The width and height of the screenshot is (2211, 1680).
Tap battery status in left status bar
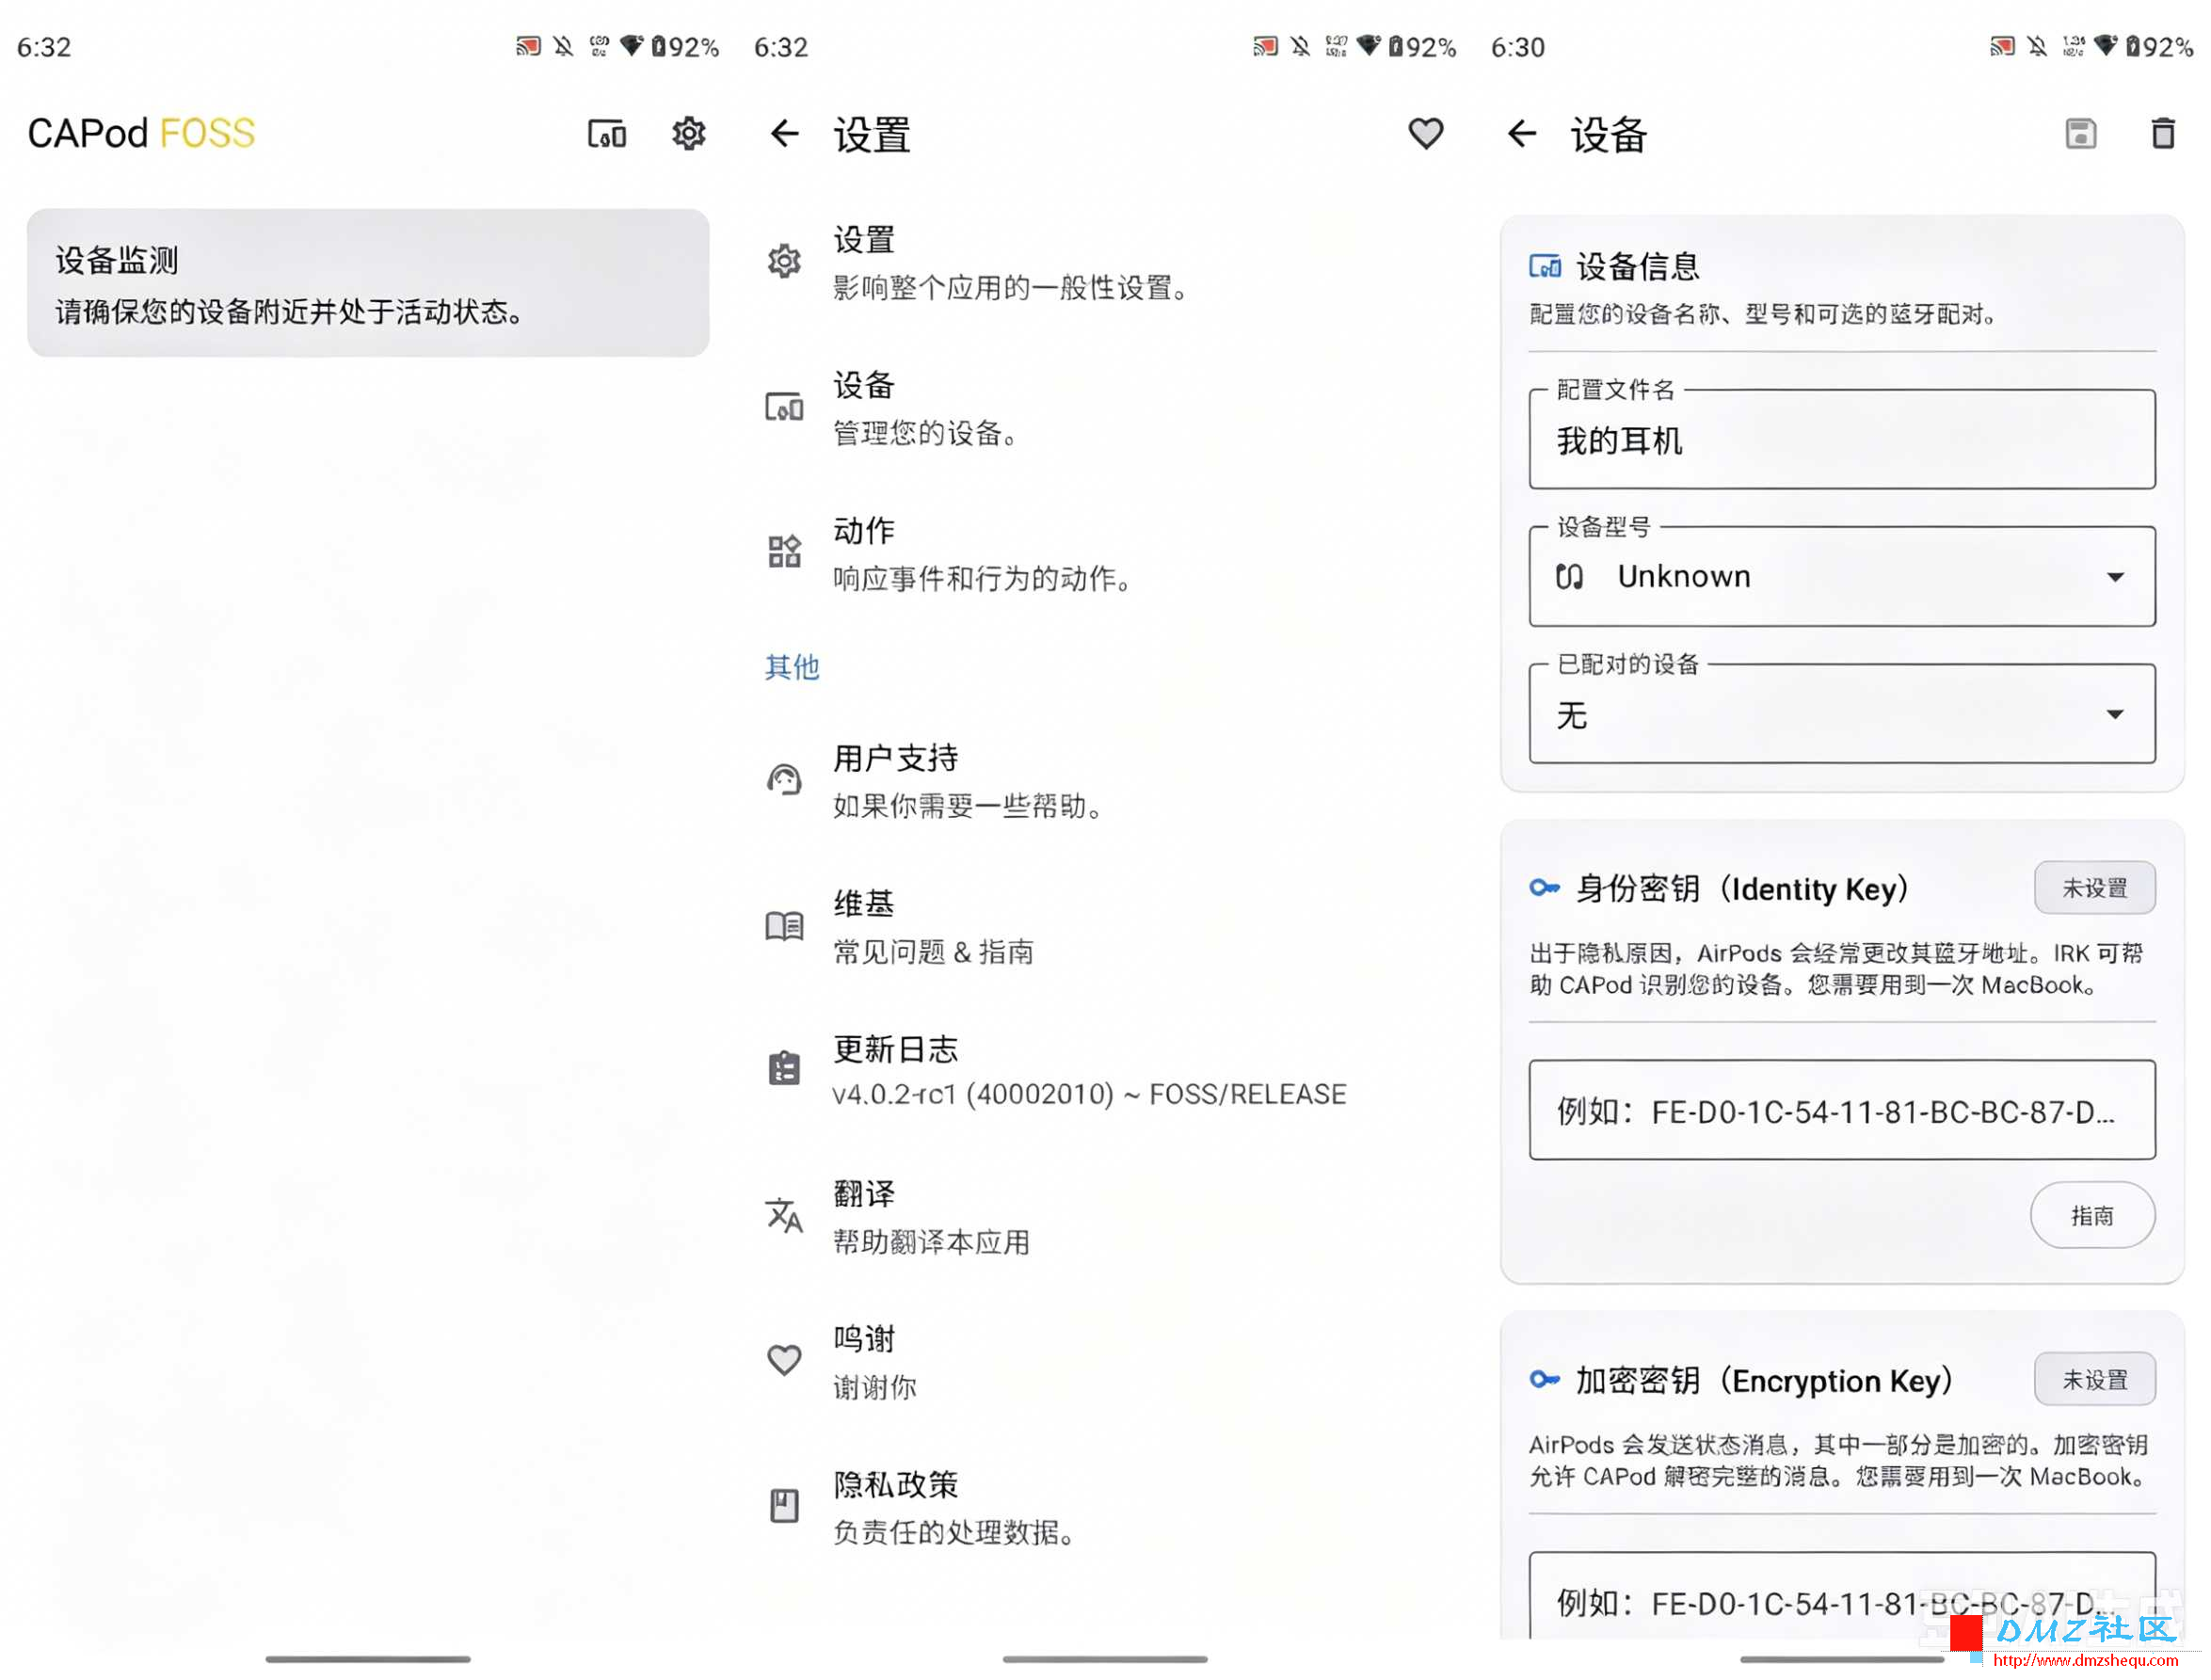pyautogui.click(x=686, y=47)
